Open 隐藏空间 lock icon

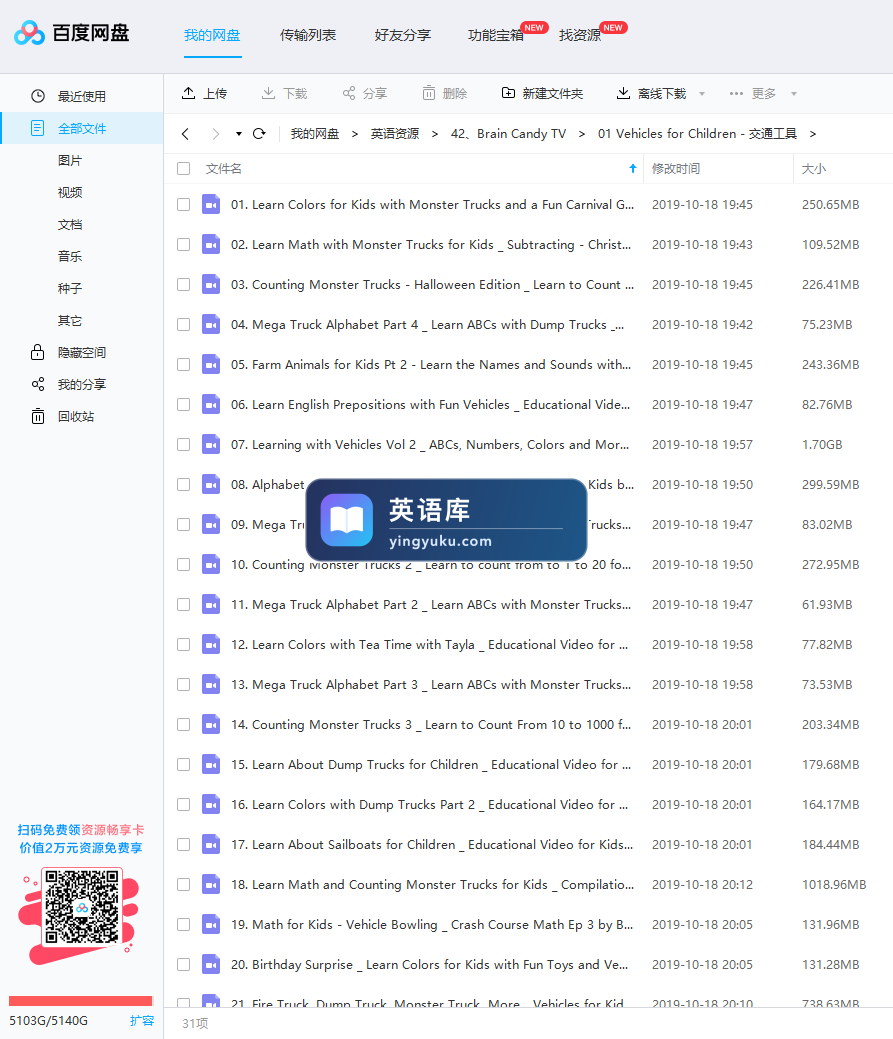(x=38, y=352)
